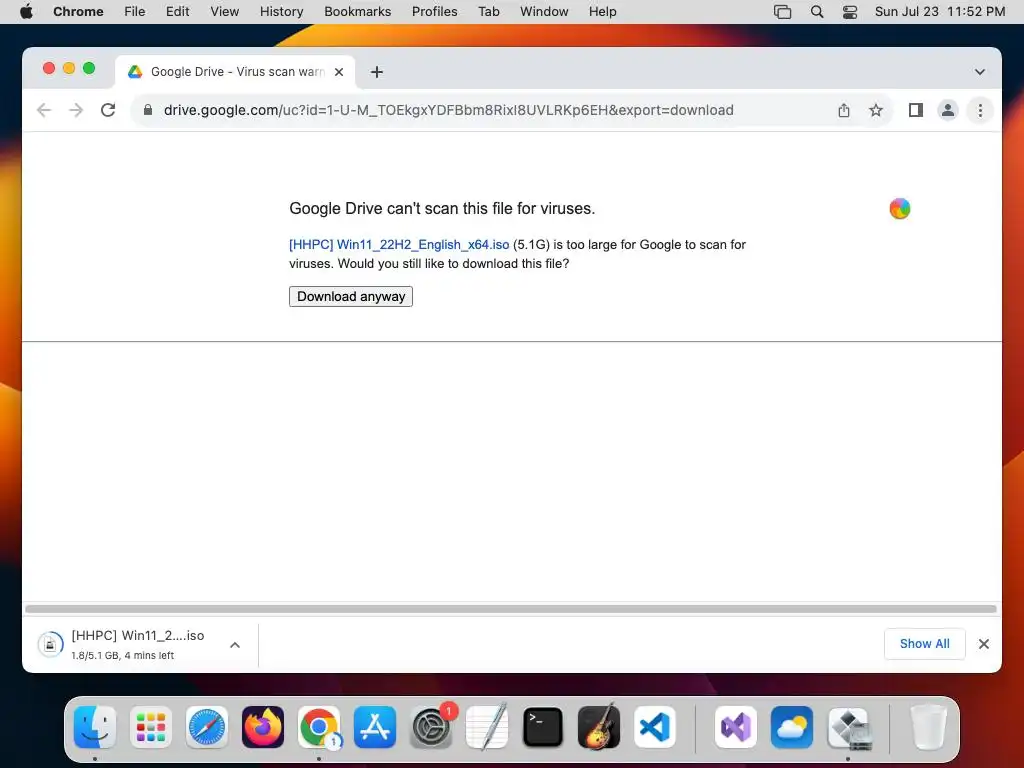The width and height of the screenshot is (1024, 768).
Task: Open the Window menu
Action: (544, 12)
